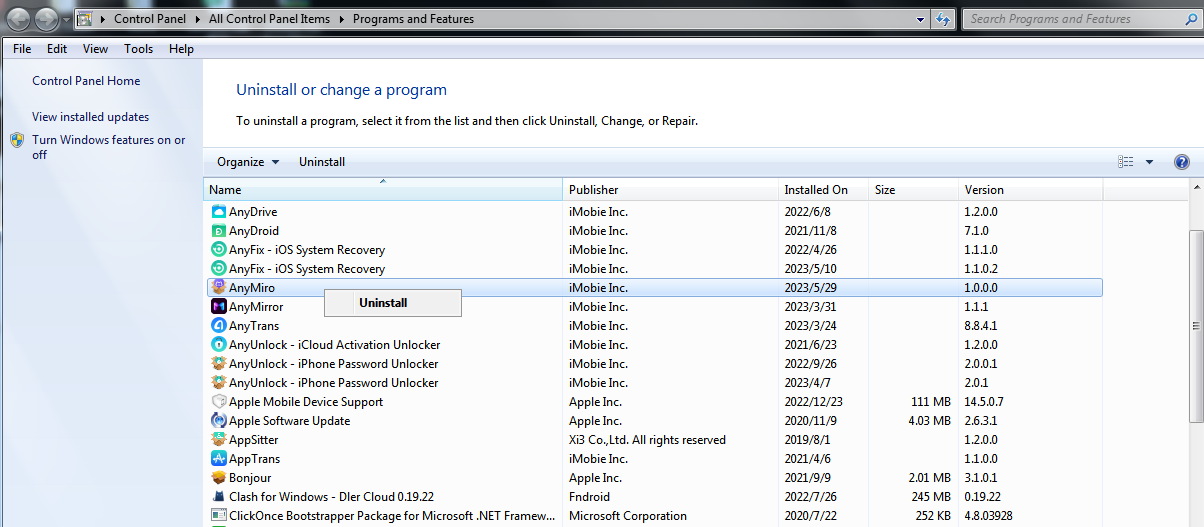The height and width of the screenshot is (527, 1204).
Task: Click ClickOnce Bootstrapper Package icon
Action: click(x=219, y=516)
